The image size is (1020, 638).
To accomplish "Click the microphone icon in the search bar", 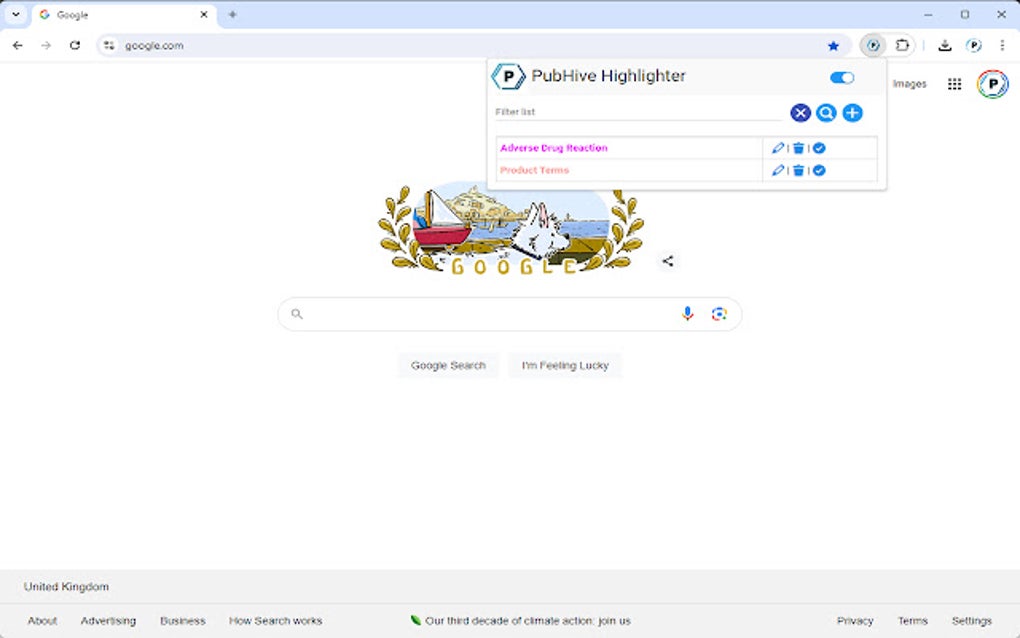I will coord(688,314).
